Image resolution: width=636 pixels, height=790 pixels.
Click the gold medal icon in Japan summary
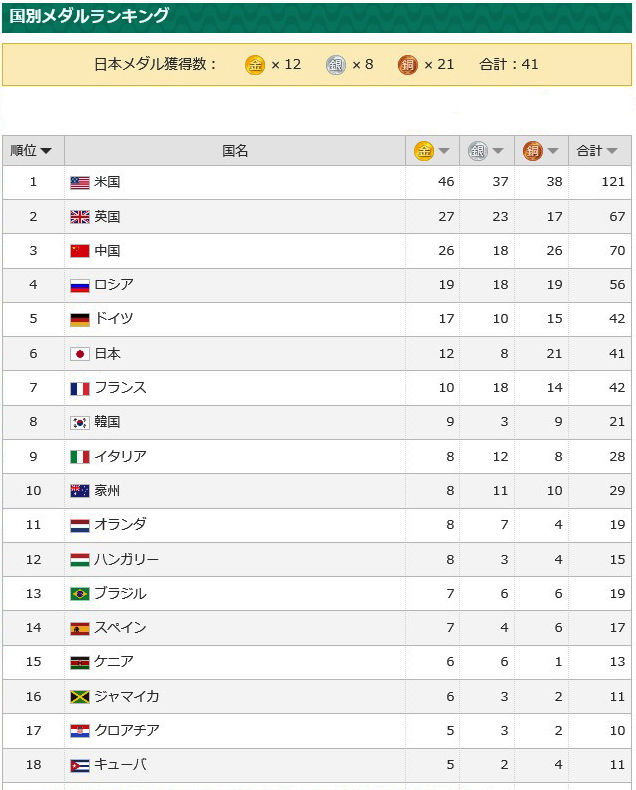[255, 64]
